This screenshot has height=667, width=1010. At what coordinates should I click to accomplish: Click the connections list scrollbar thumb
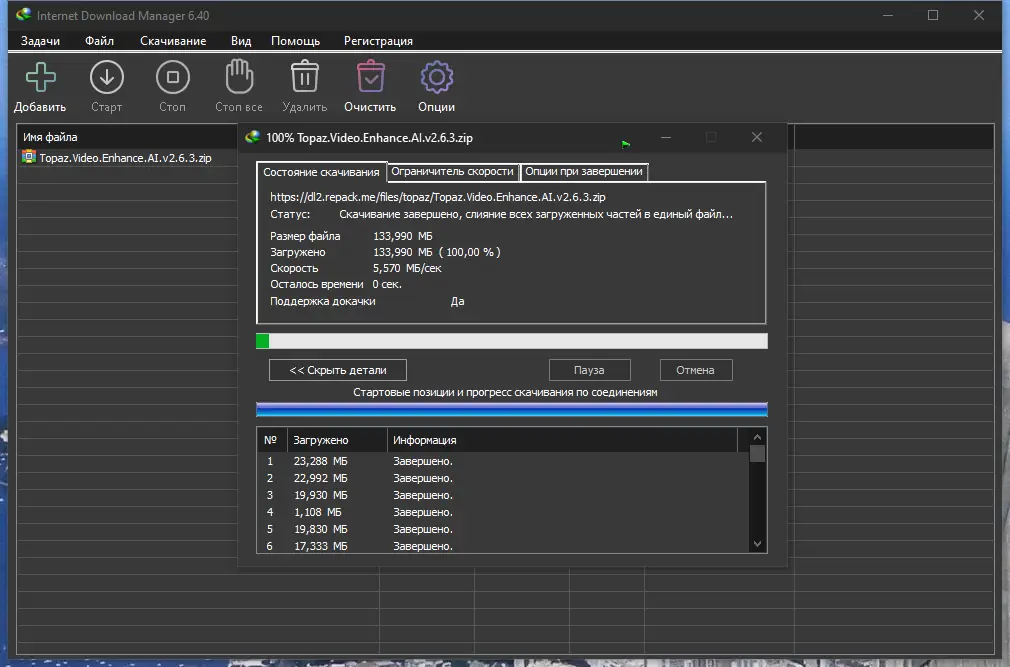758,453
